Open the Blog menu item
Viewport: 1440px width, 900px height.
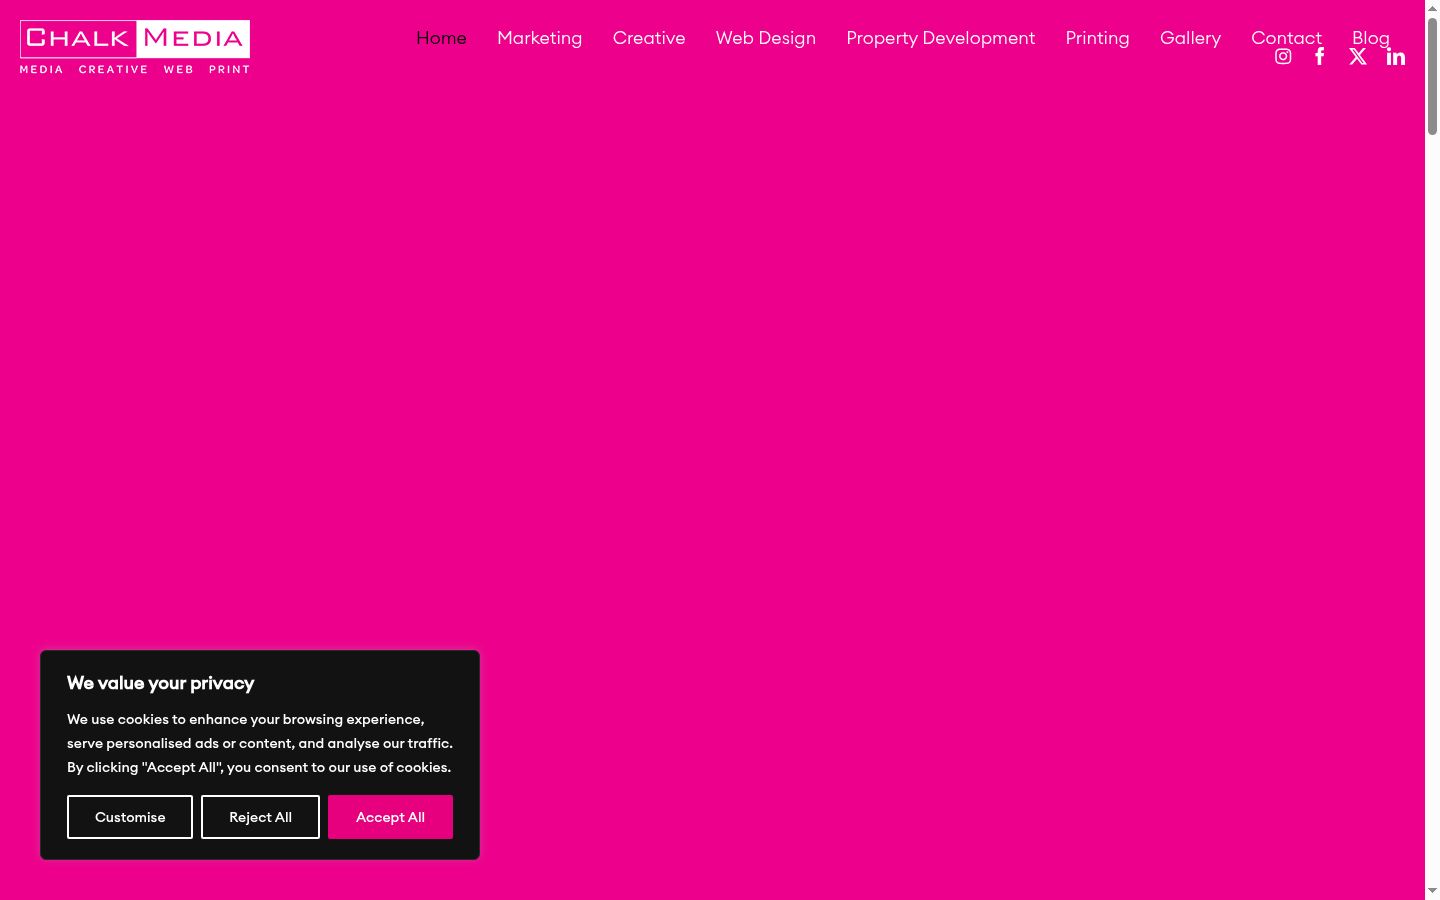(x=1371, y=38)
